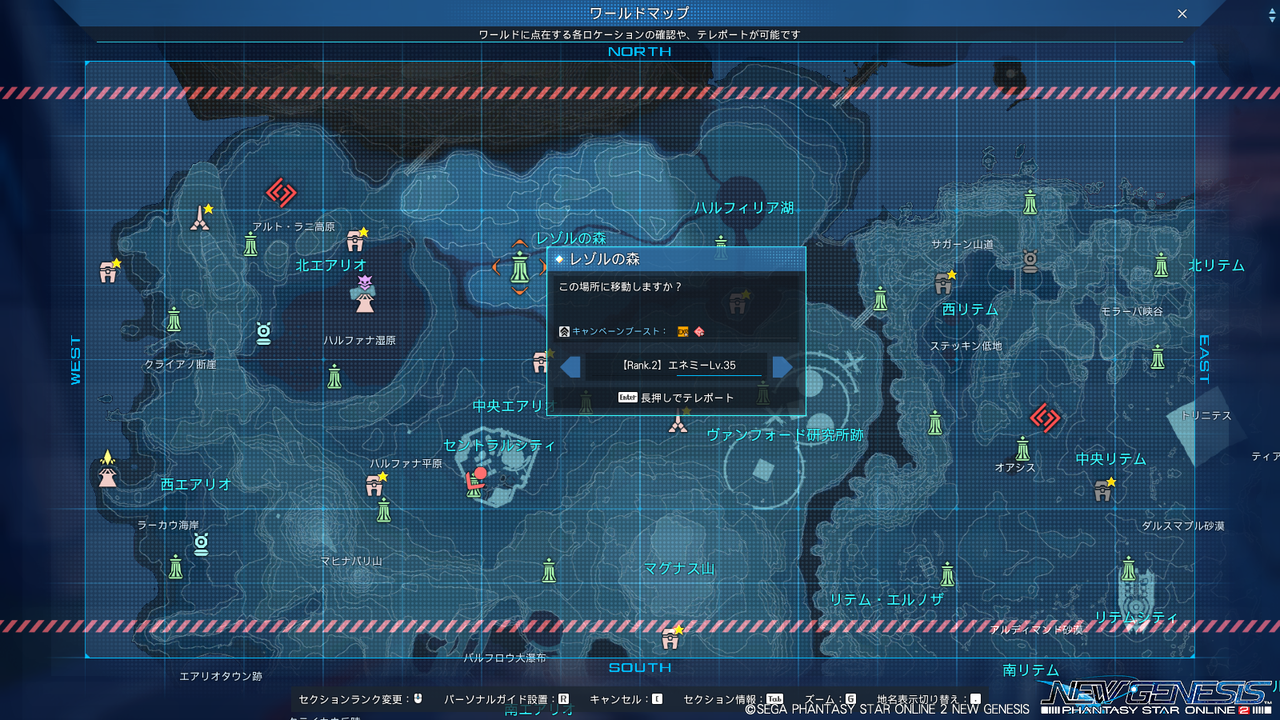Click the starred cocoon under ハルファナ平原
The image size is (1280, 720).
click(375, 485)
